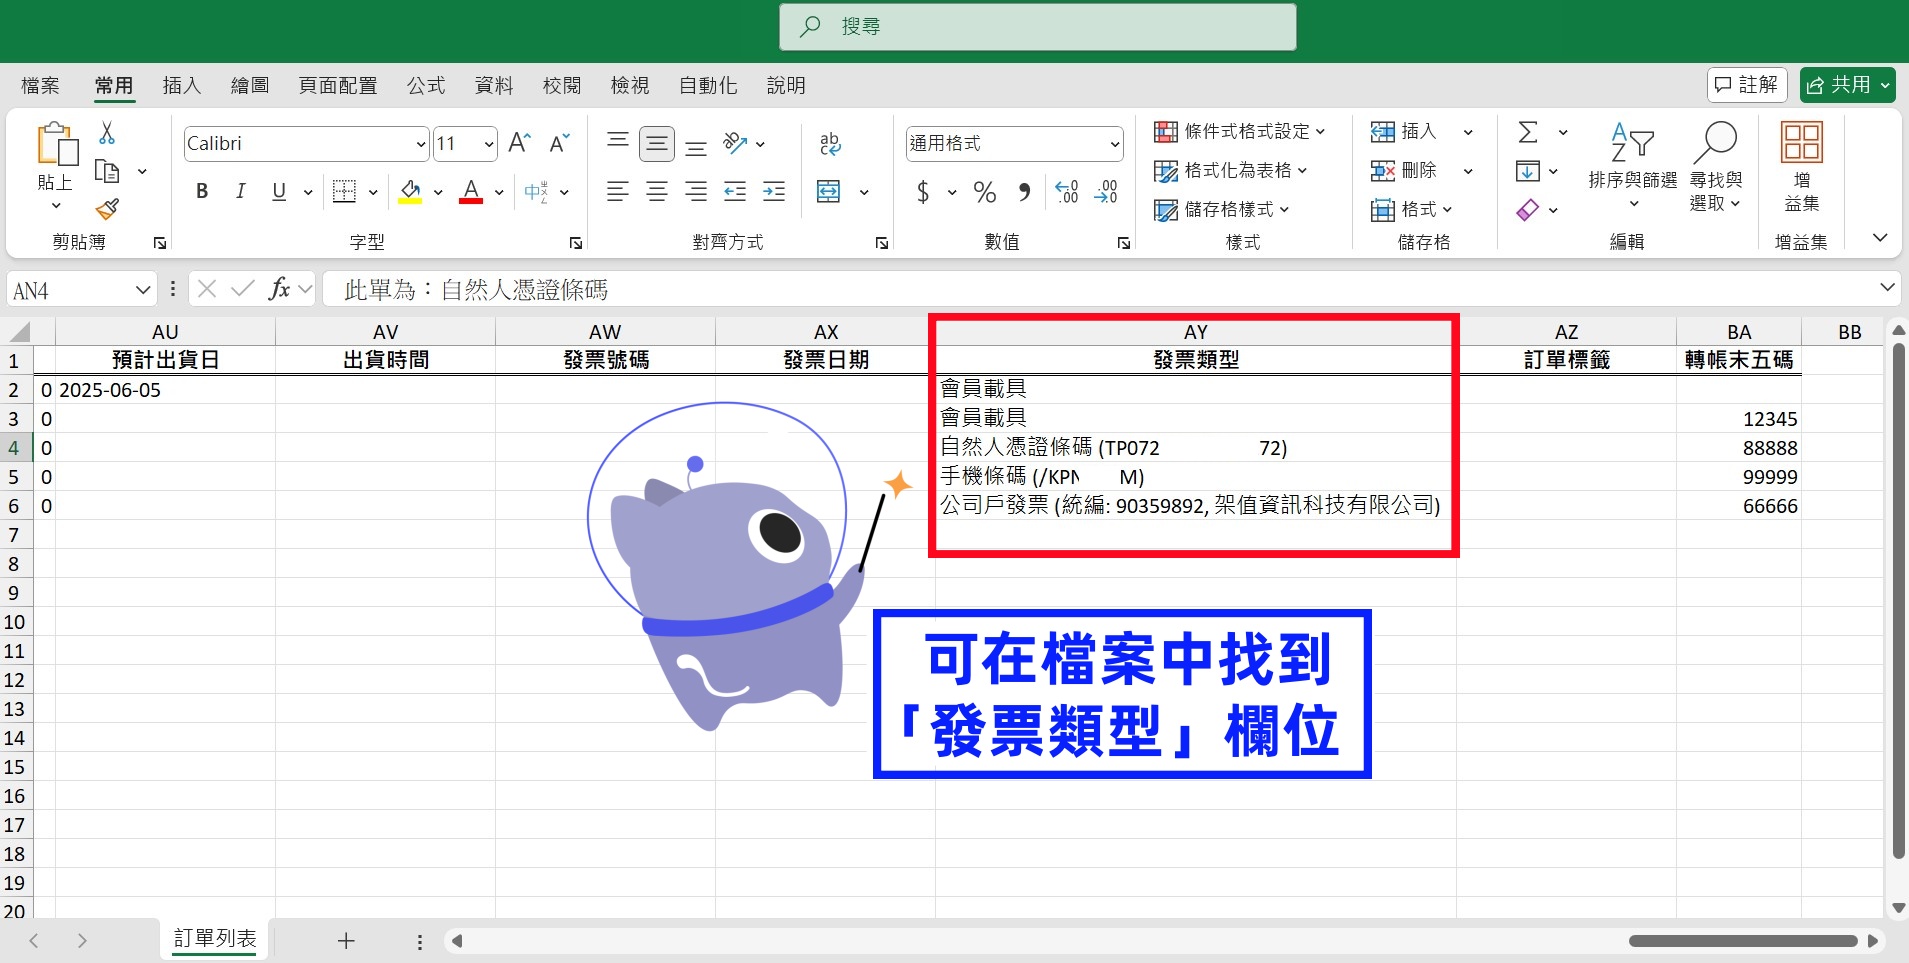Toggle Bold formatting

click(202, 191)
